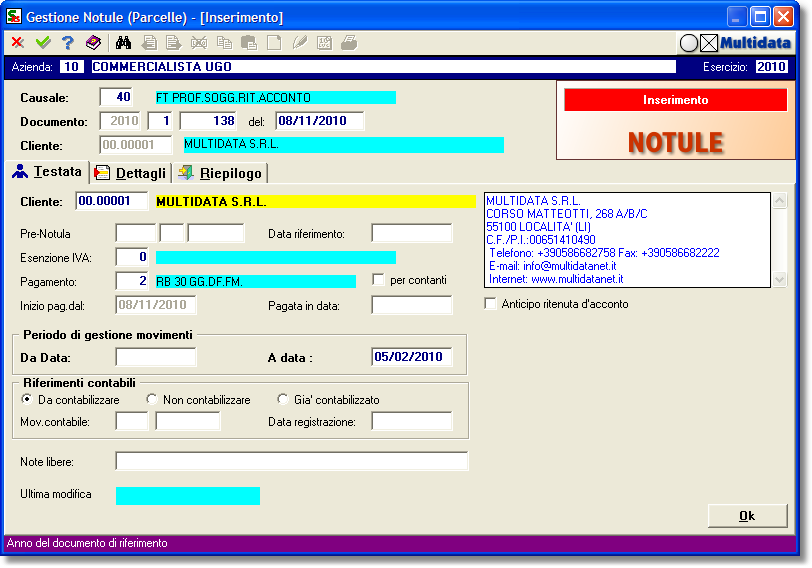Image resolution: width=812 pixels, height=568 pixels.
Task: Open the Riepilogo tab
Action: 220,173
